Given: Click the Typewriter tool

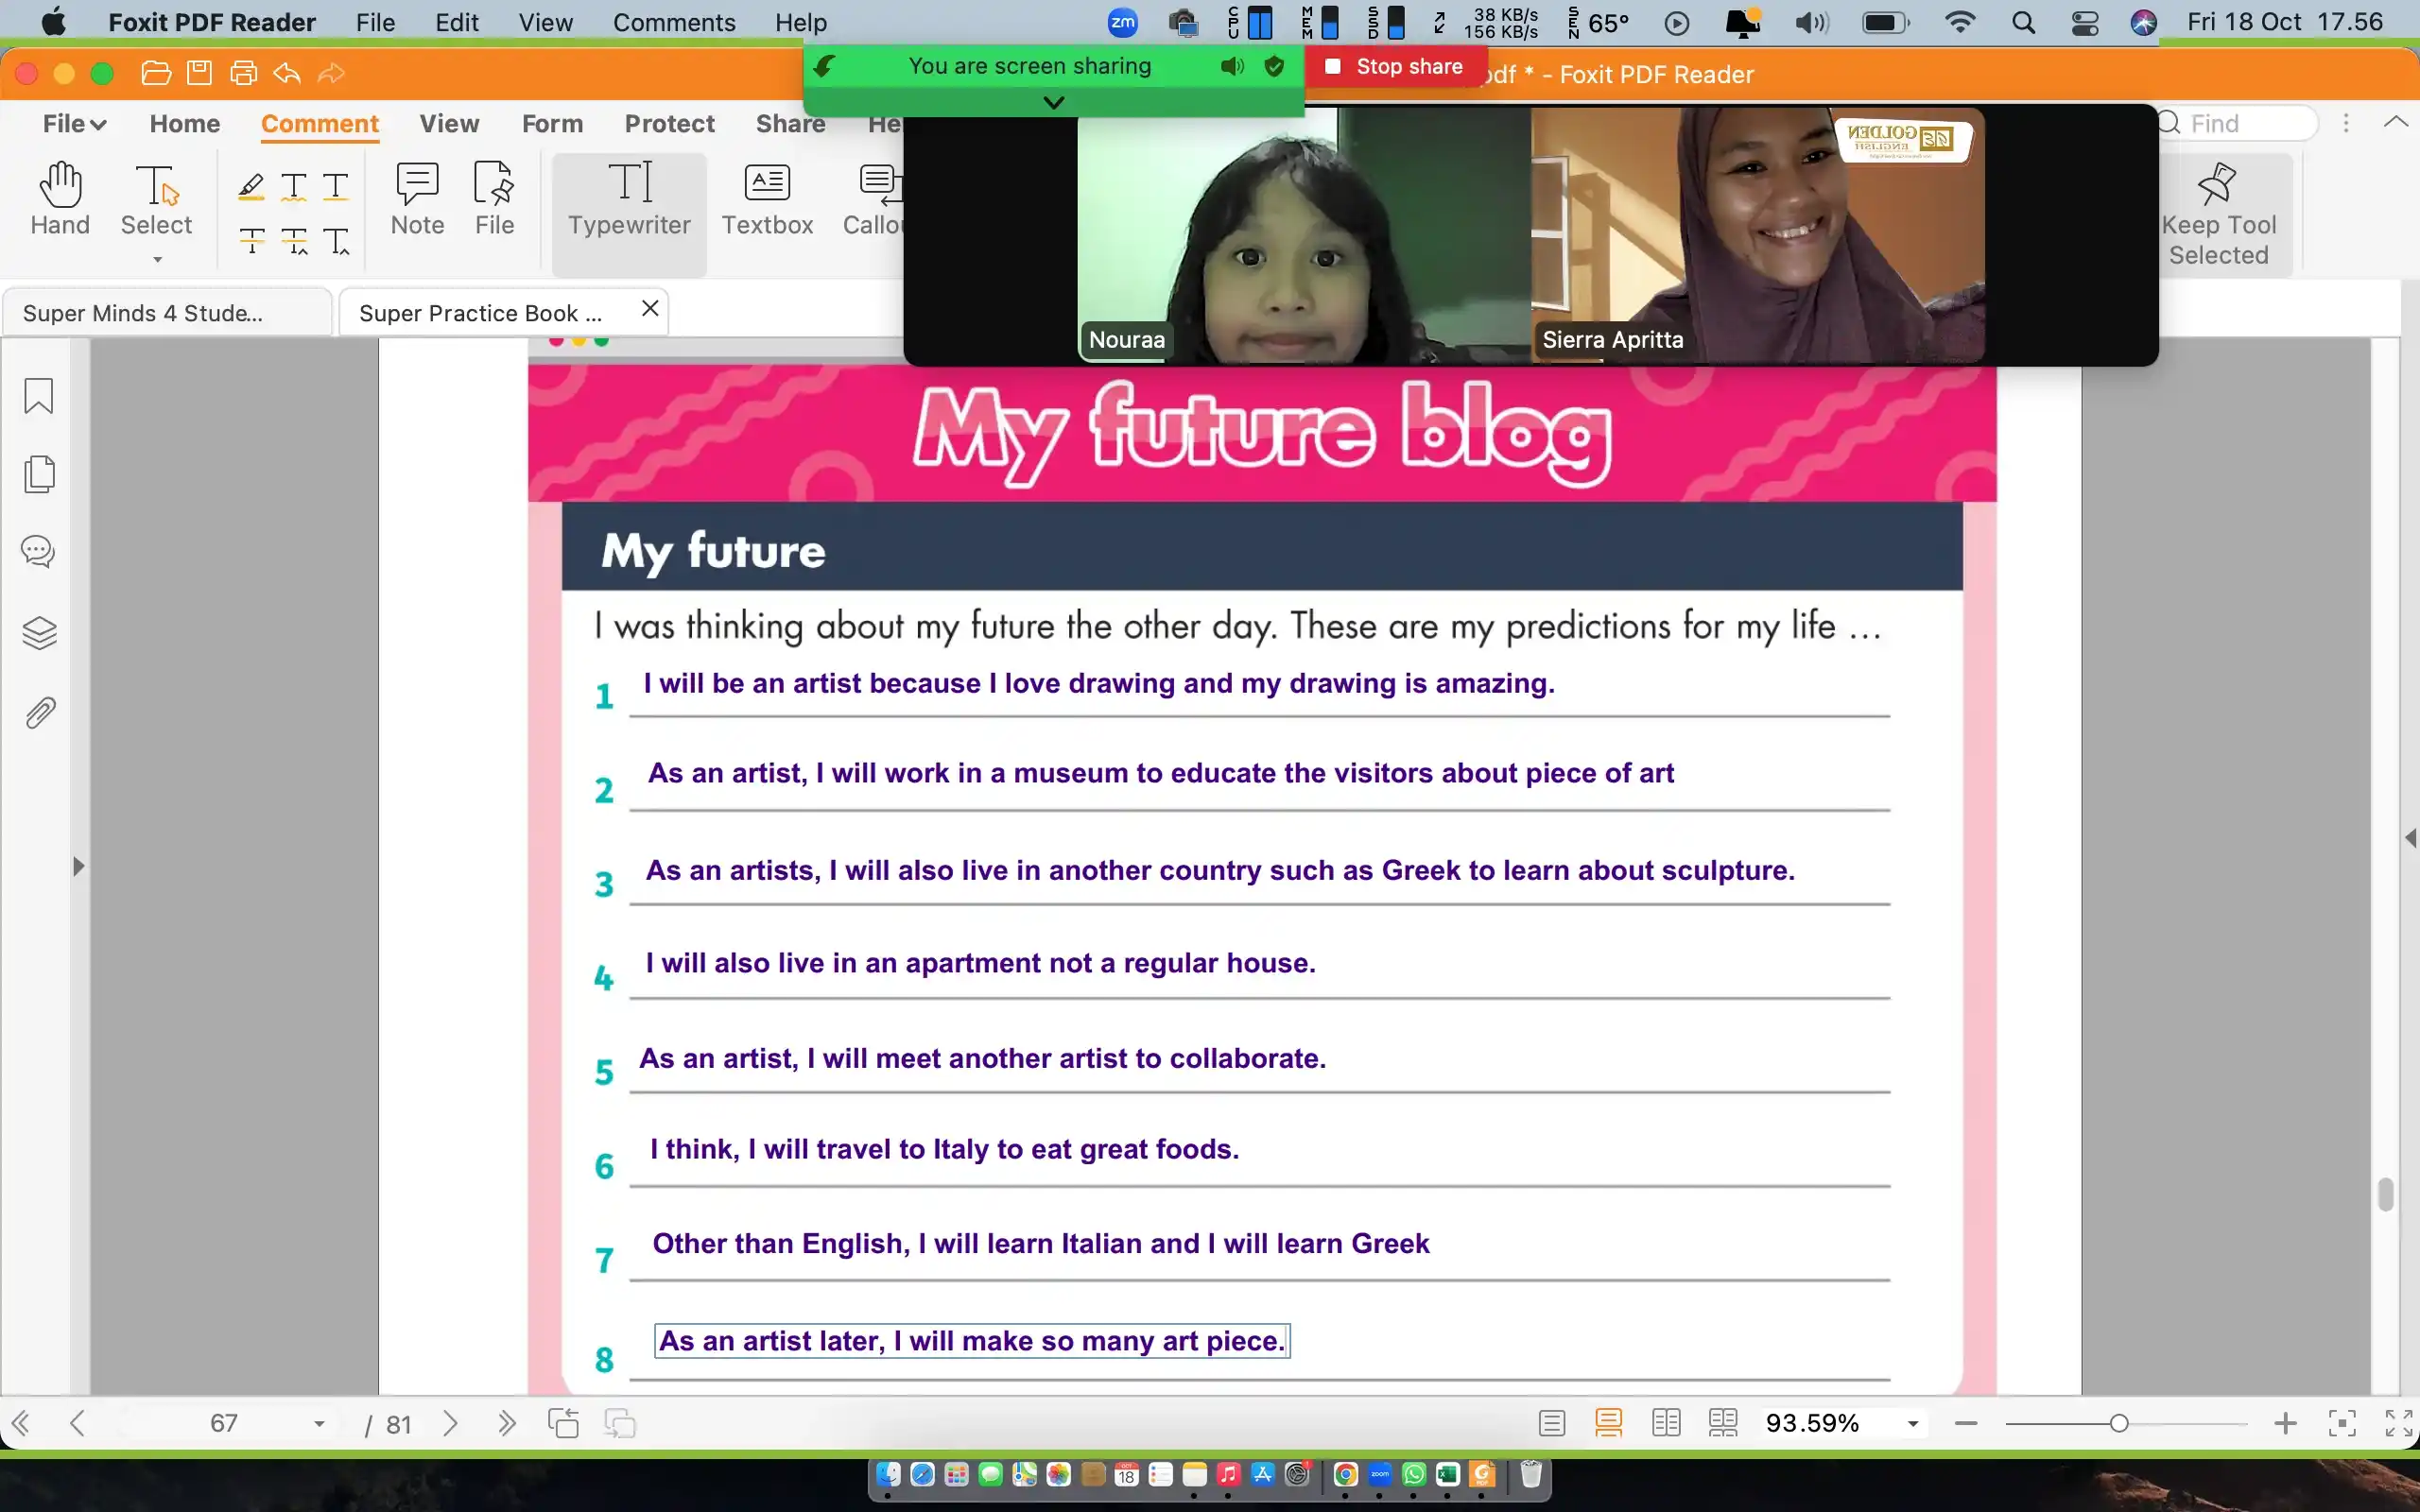Looking at the screenshot, I should pos(629,199).
